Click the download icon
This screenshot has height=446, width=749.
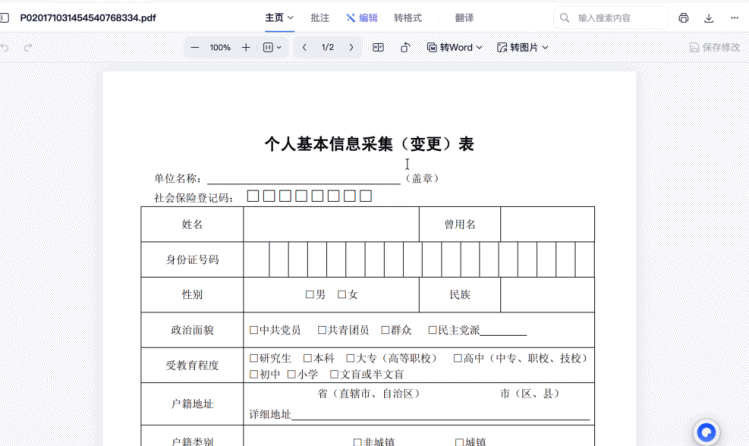(x=709, y=18)
